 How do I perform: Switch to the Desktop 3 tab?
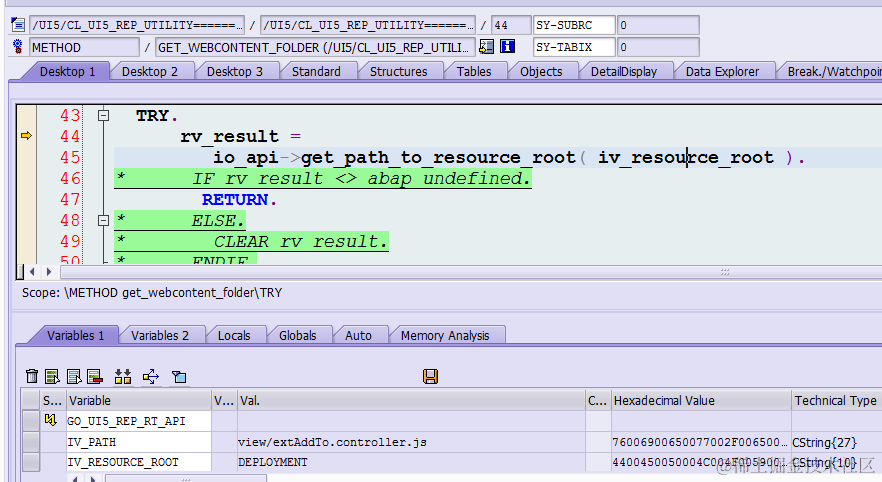(235, 71)
